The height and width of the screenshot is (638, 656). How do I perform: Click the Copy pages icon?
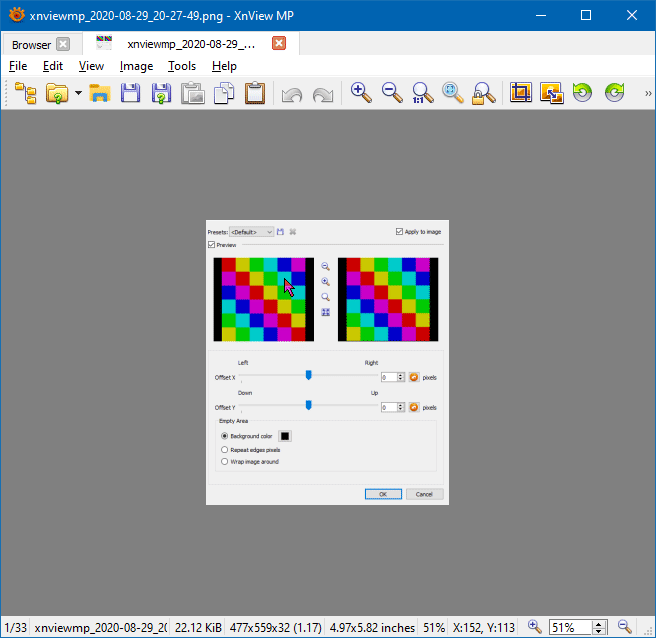(x=224, y=92)
